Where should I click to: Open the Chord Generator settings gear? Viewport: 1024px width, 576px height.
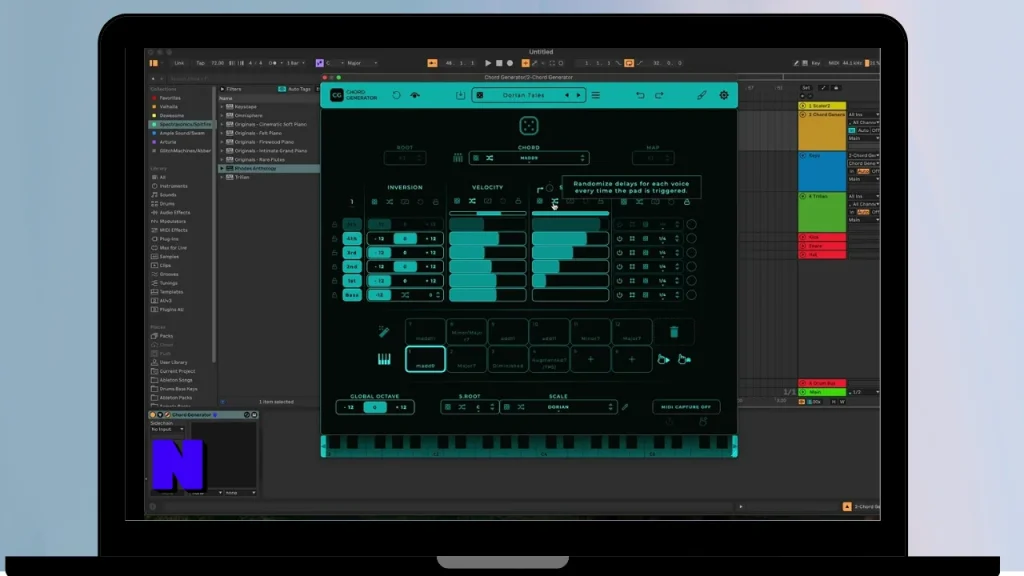click(x=724, y=95)
